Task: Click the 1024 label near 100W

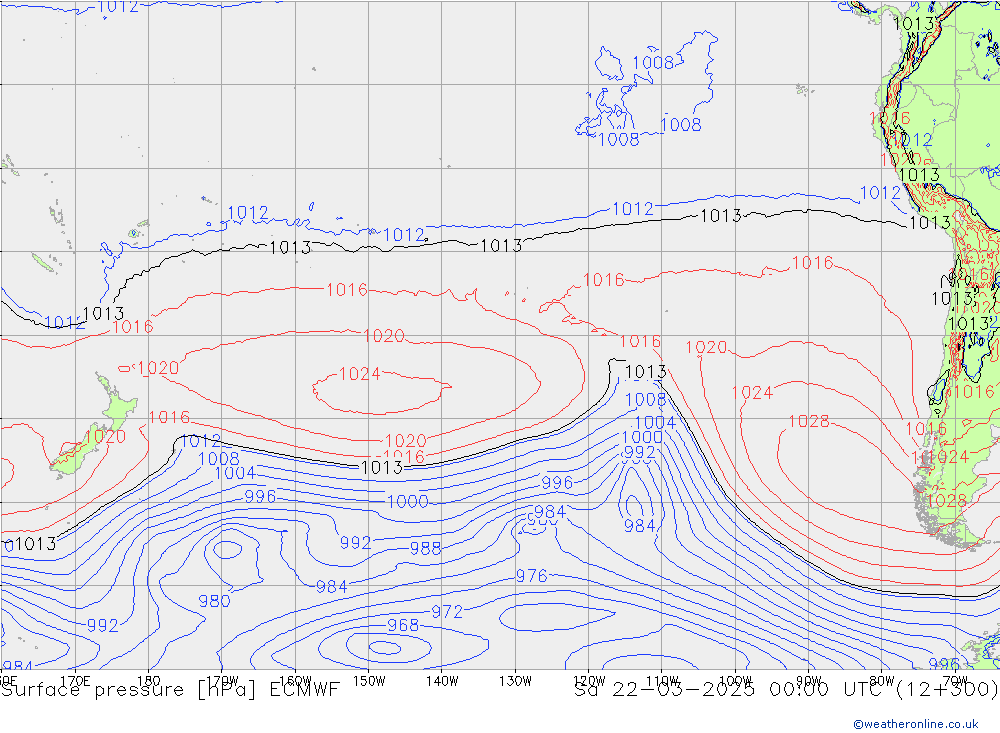Action: [x=752, y=393]
